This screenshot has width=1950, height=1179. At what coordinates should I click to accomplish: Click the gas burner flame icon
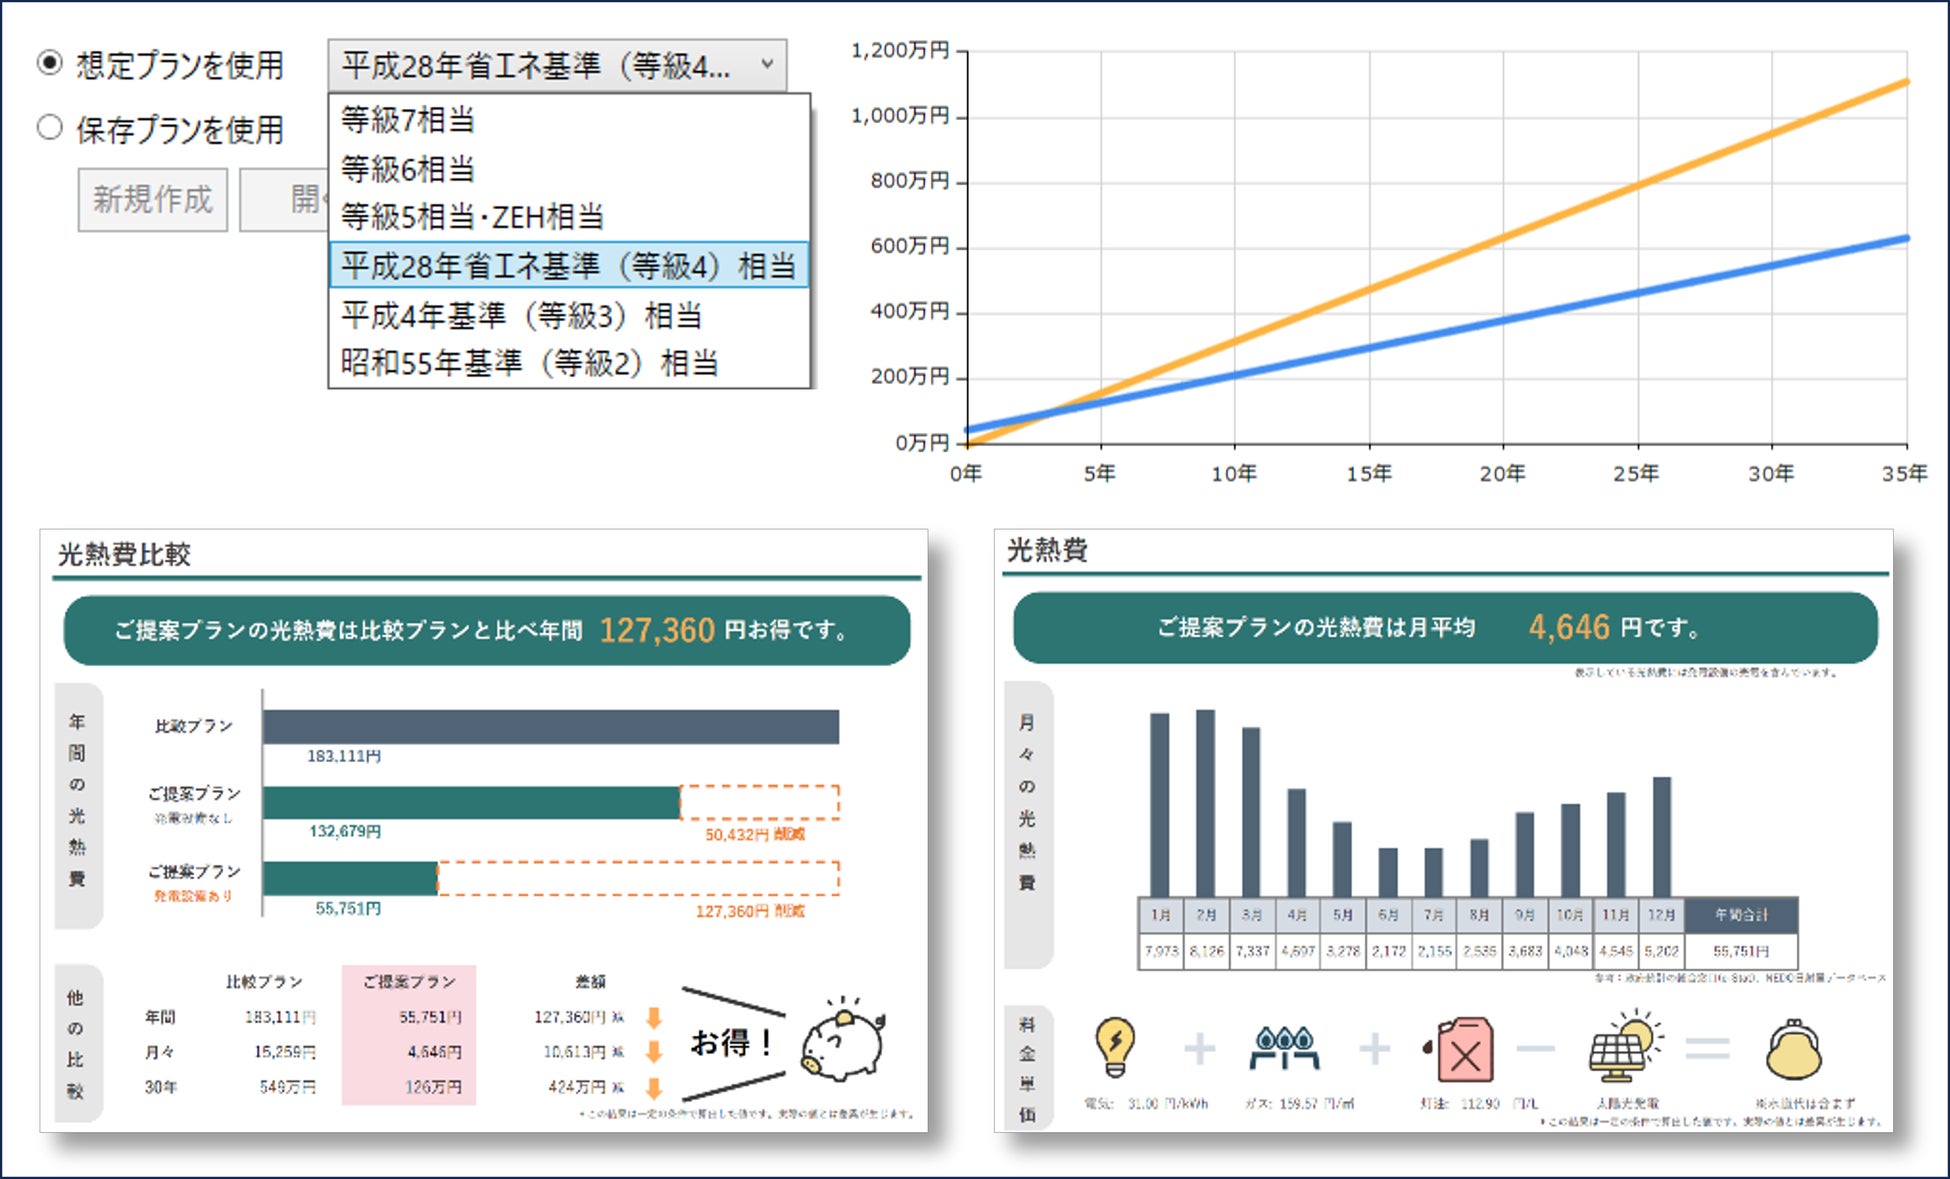(x=1284, y=1047)
